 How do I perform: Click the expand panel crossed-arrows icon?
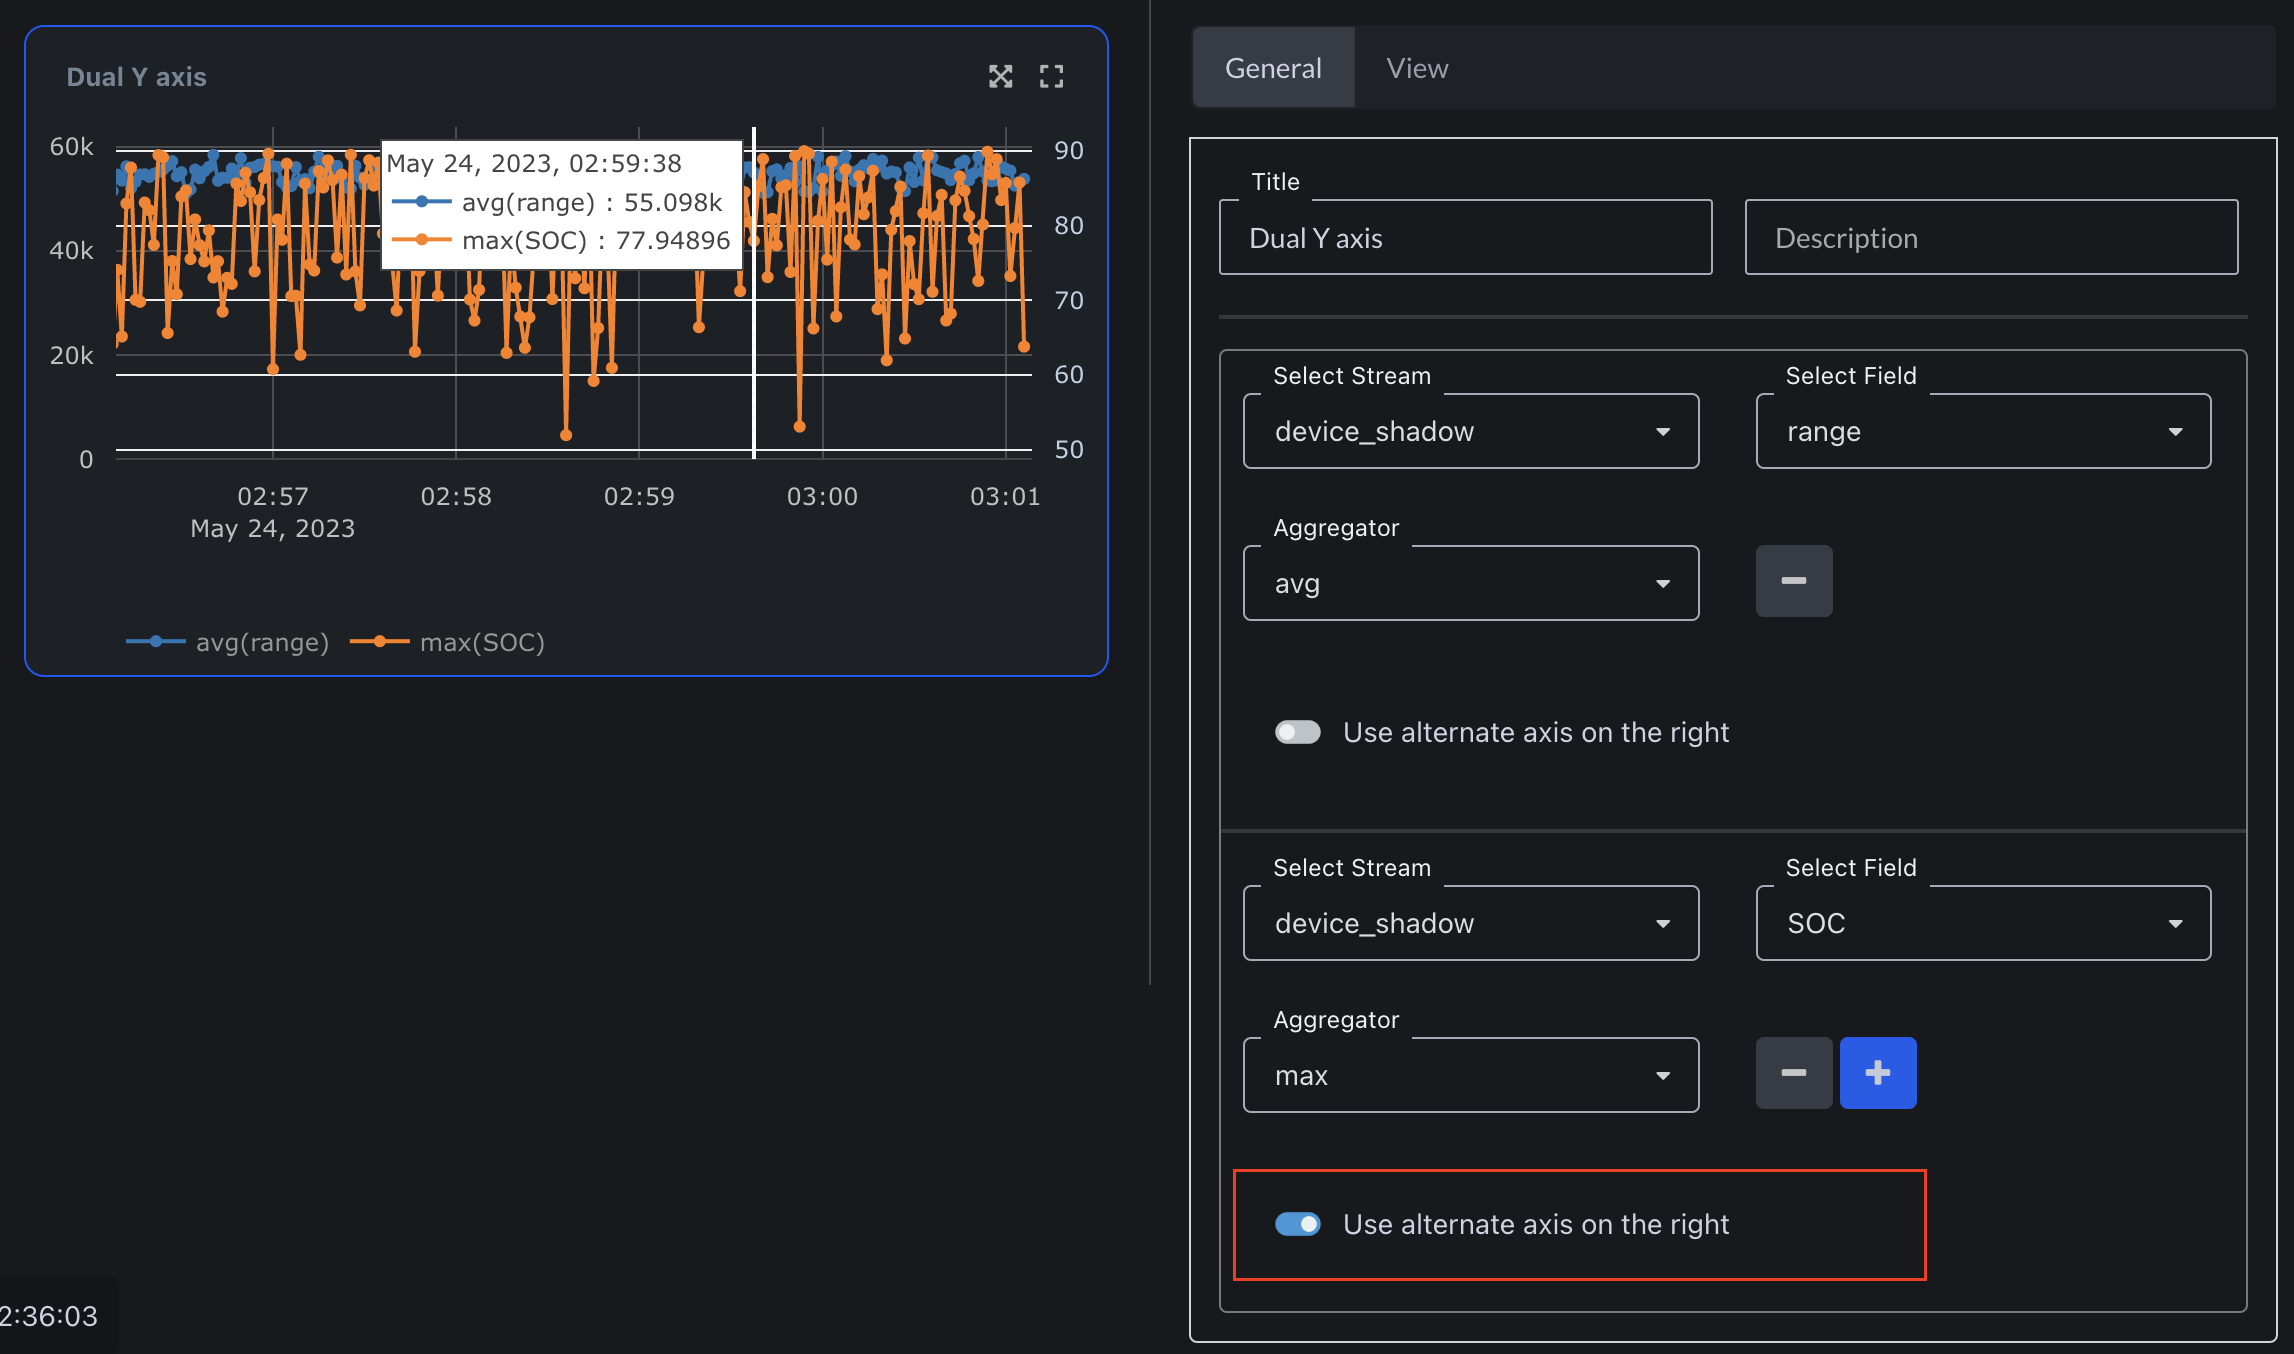point(1000,76)
